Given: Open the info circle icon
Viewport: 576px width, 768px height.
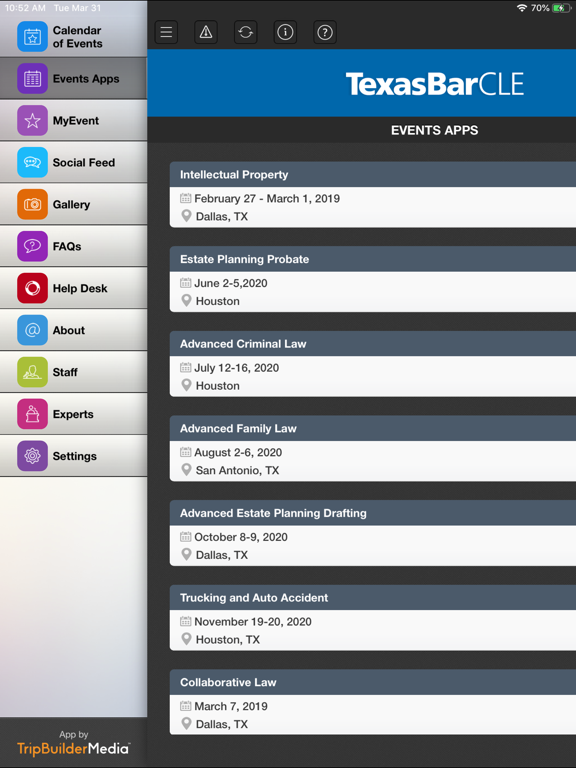Looking at the screenshot, I should pos(285,32).
